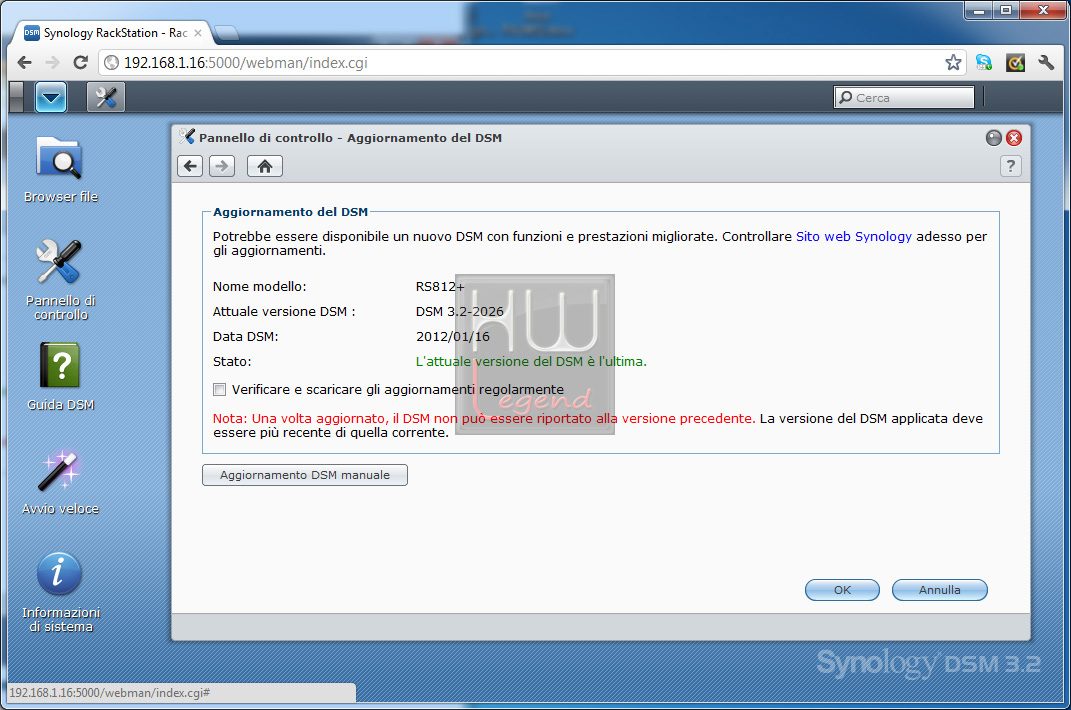Click the model name RS812+
The height and width of the screenshot is (710, 1071).
[440, 286]
